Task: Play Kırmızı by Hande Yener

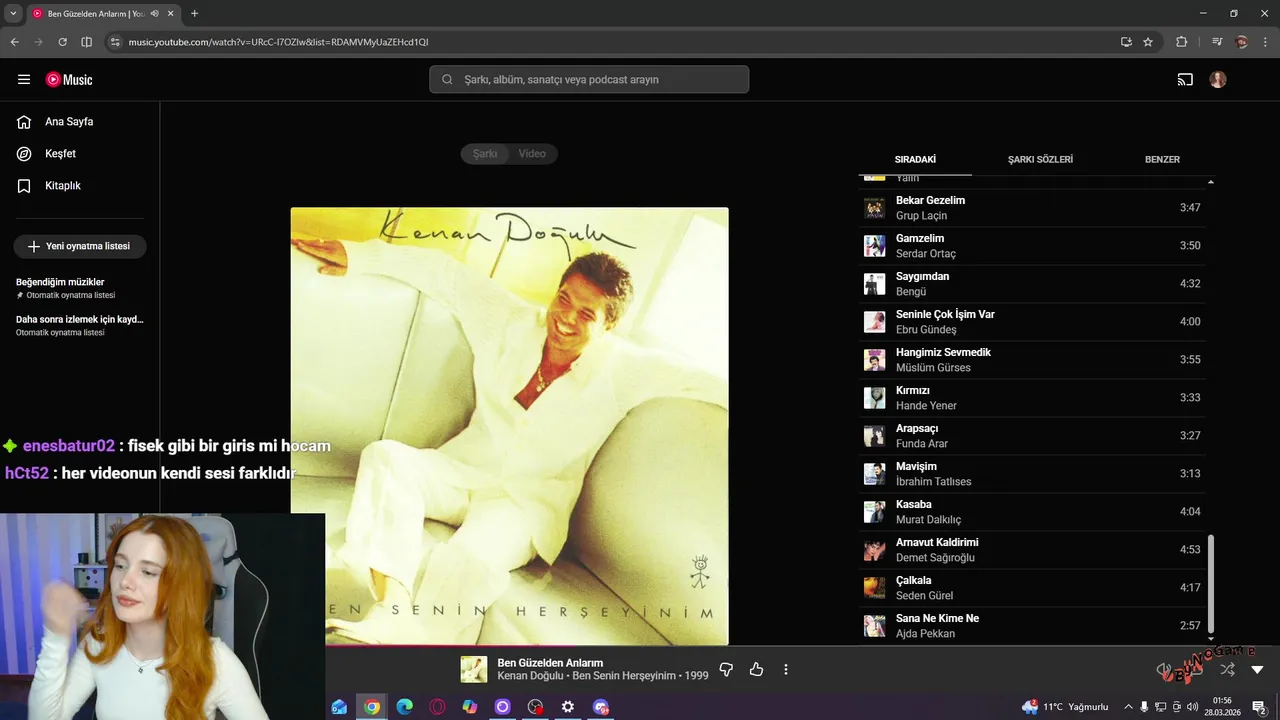Action: click(x=1032, y=398)
